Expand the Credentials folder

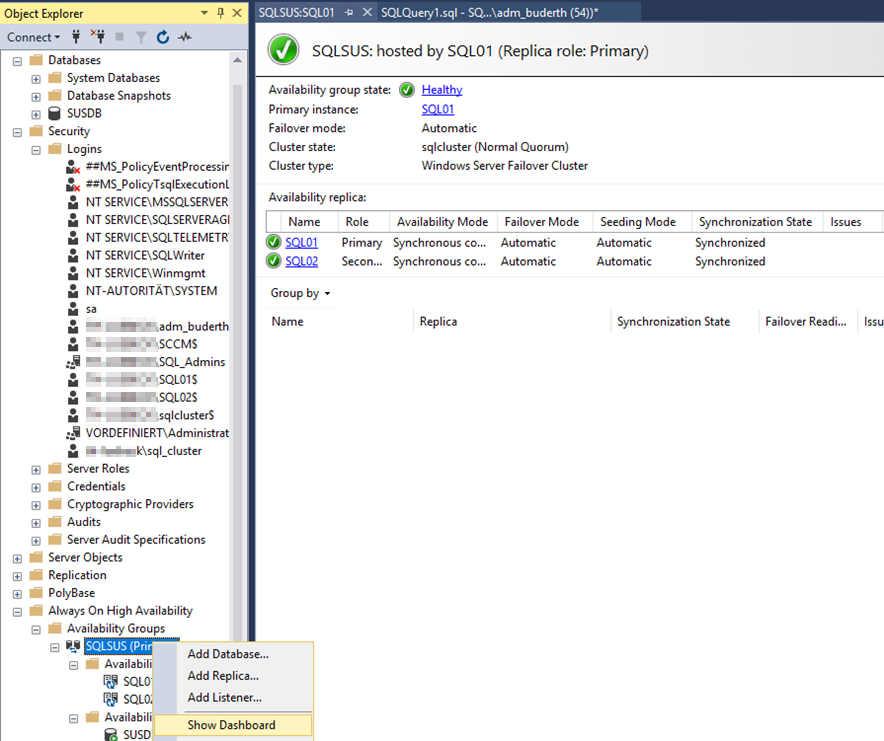[x=36, y=487]
